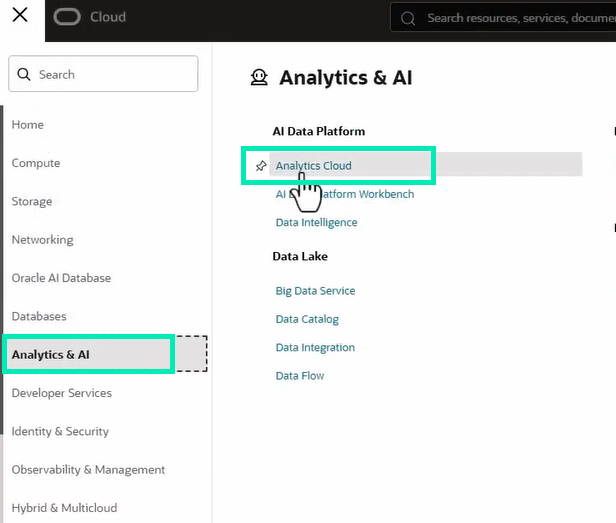The height and width of the screenshot is (523, 616).
Task: Close the navigation menu with the X icon
Action: [20, 15]
